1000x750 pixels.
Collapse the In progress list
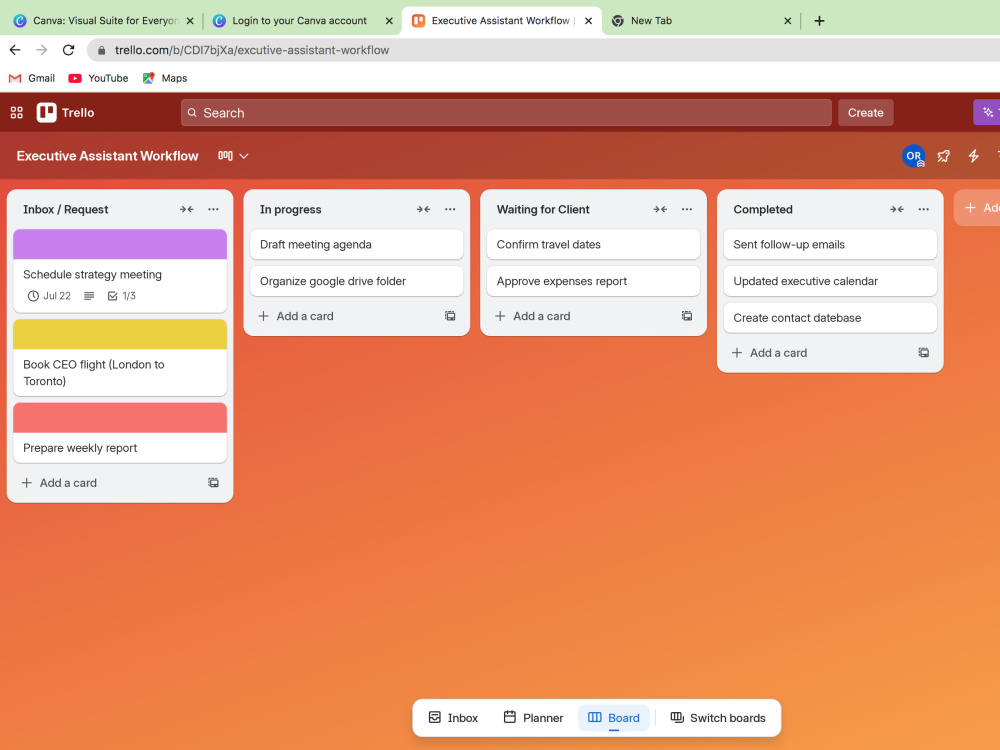[423, 209]
